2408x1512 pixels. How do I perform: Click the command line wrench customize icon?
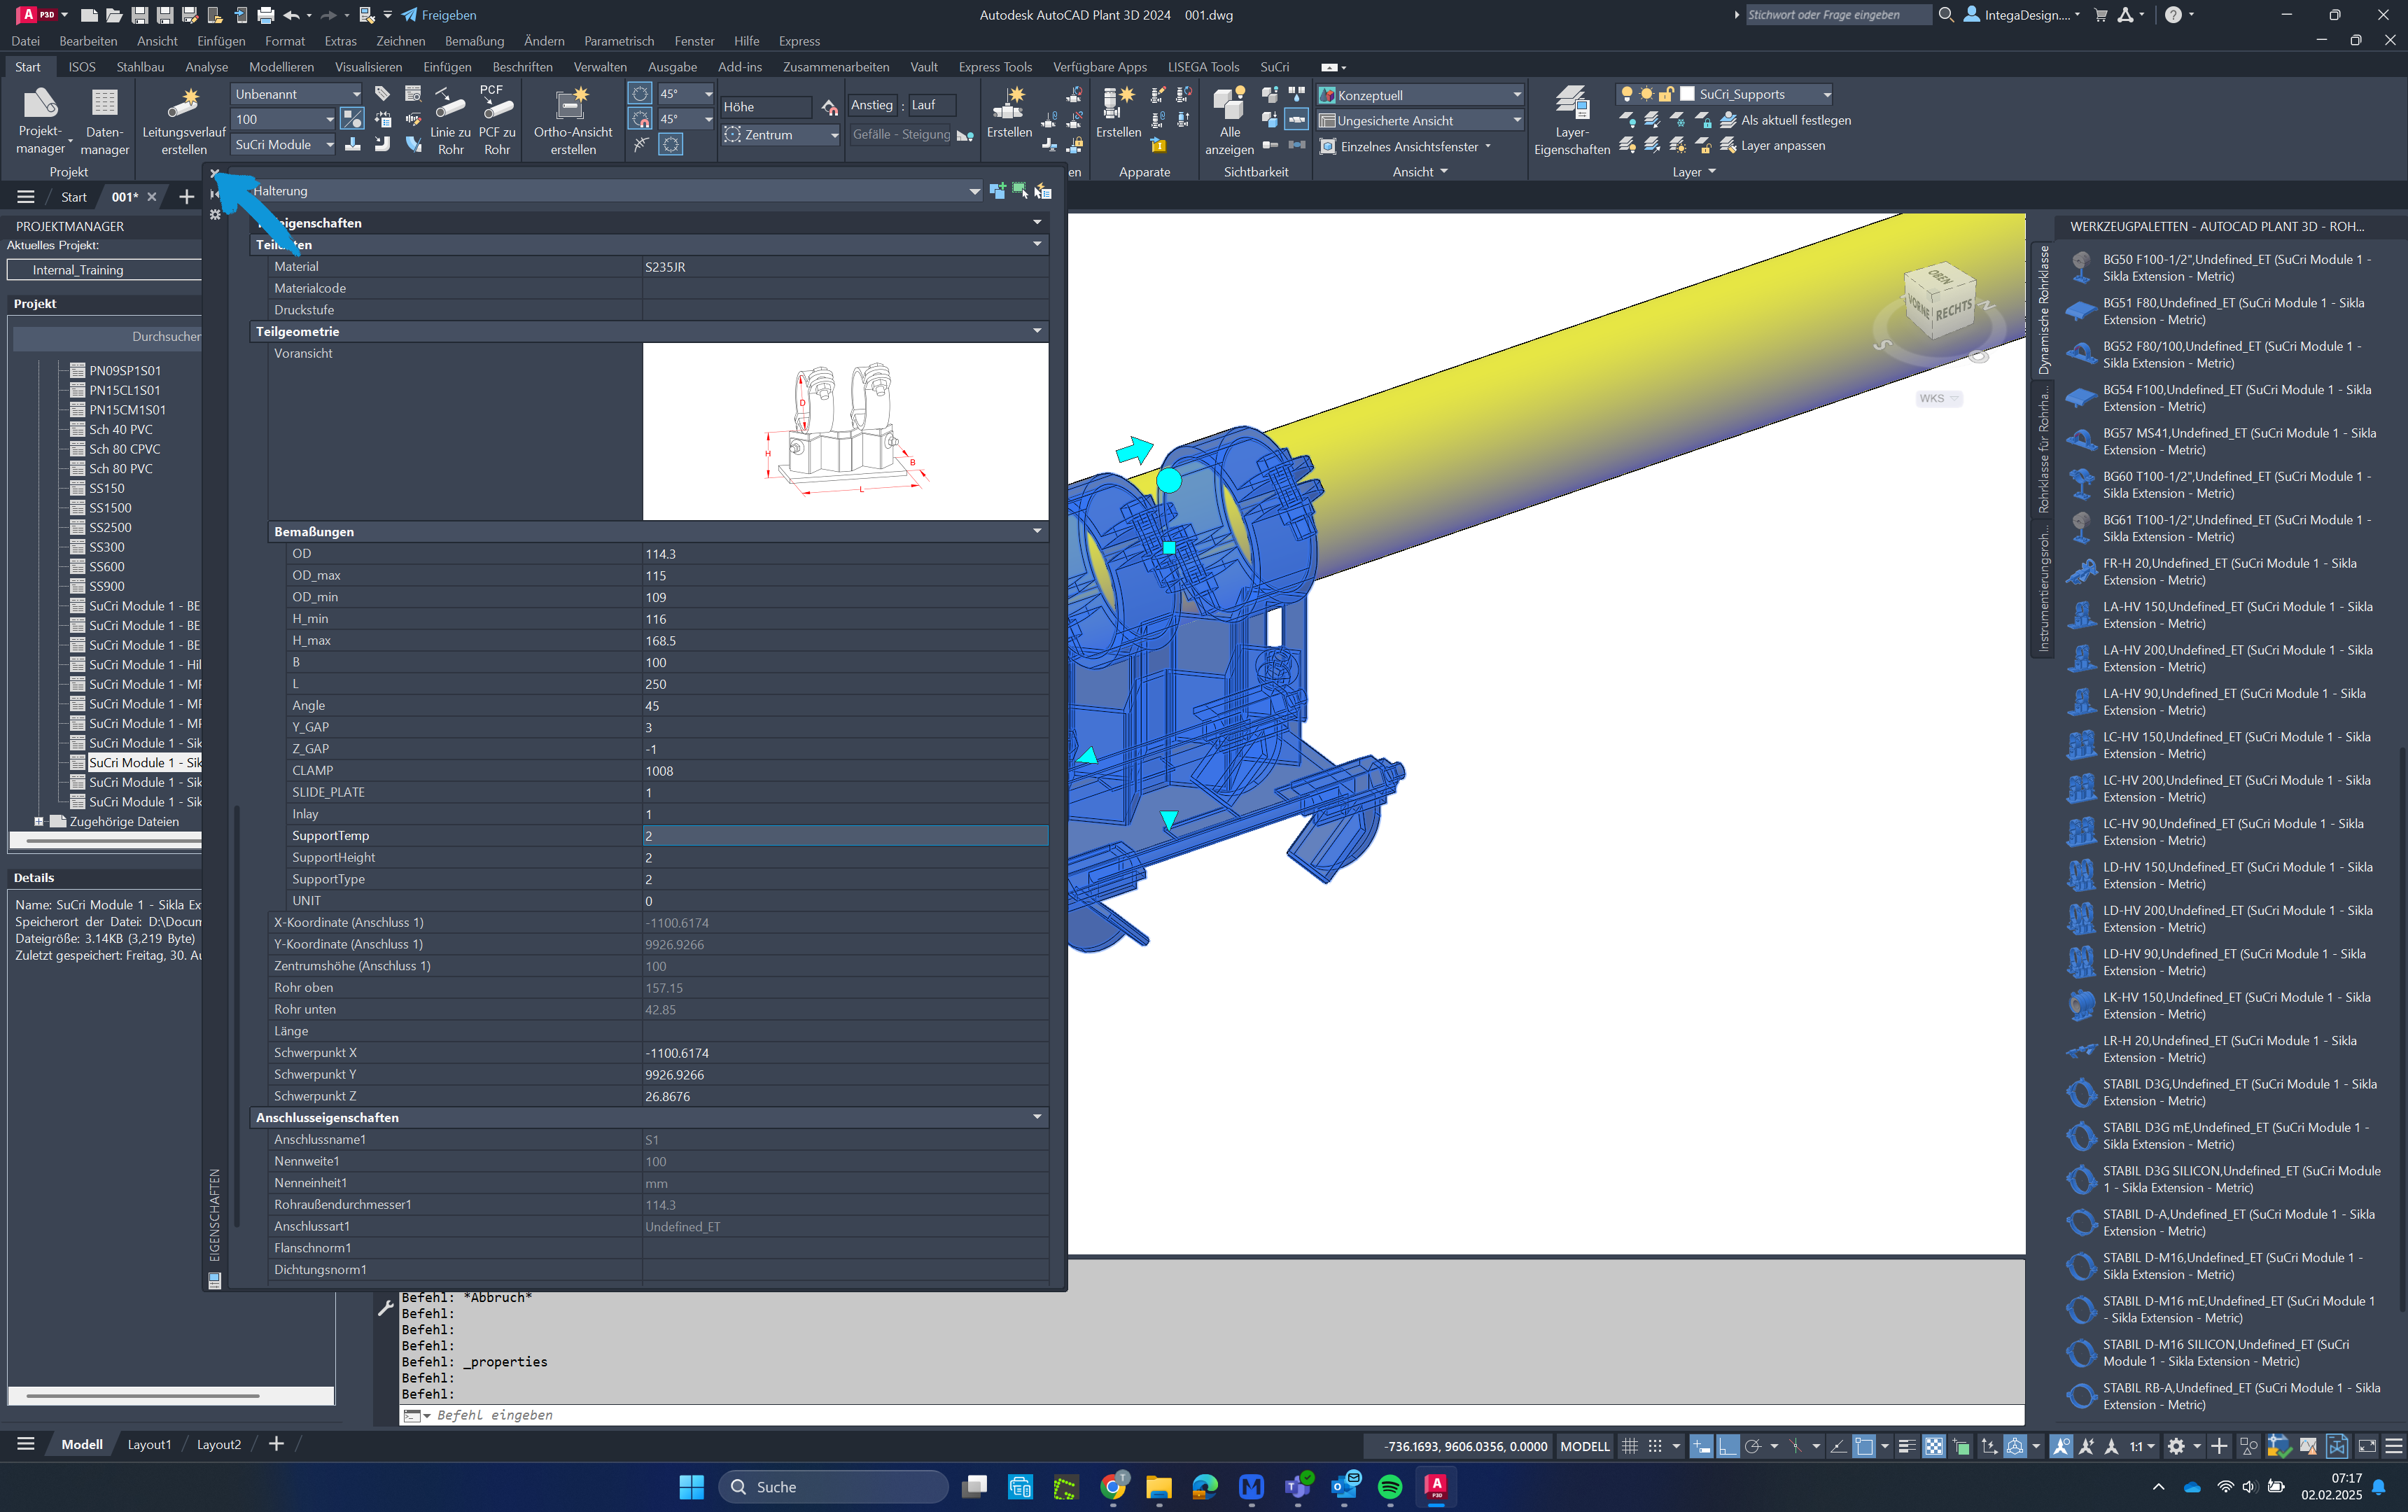386,1307
